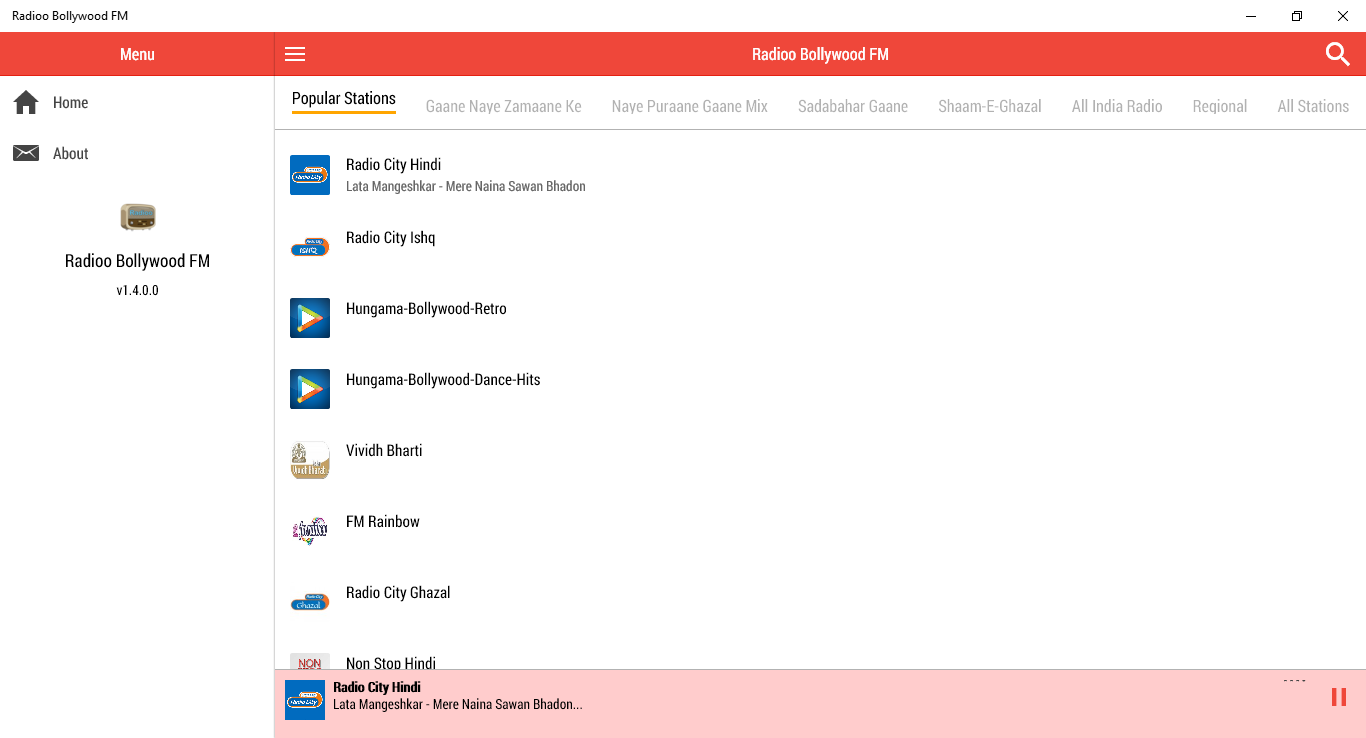
Task: Open the All India Radio tab
Action: [x=1117, y=106]
